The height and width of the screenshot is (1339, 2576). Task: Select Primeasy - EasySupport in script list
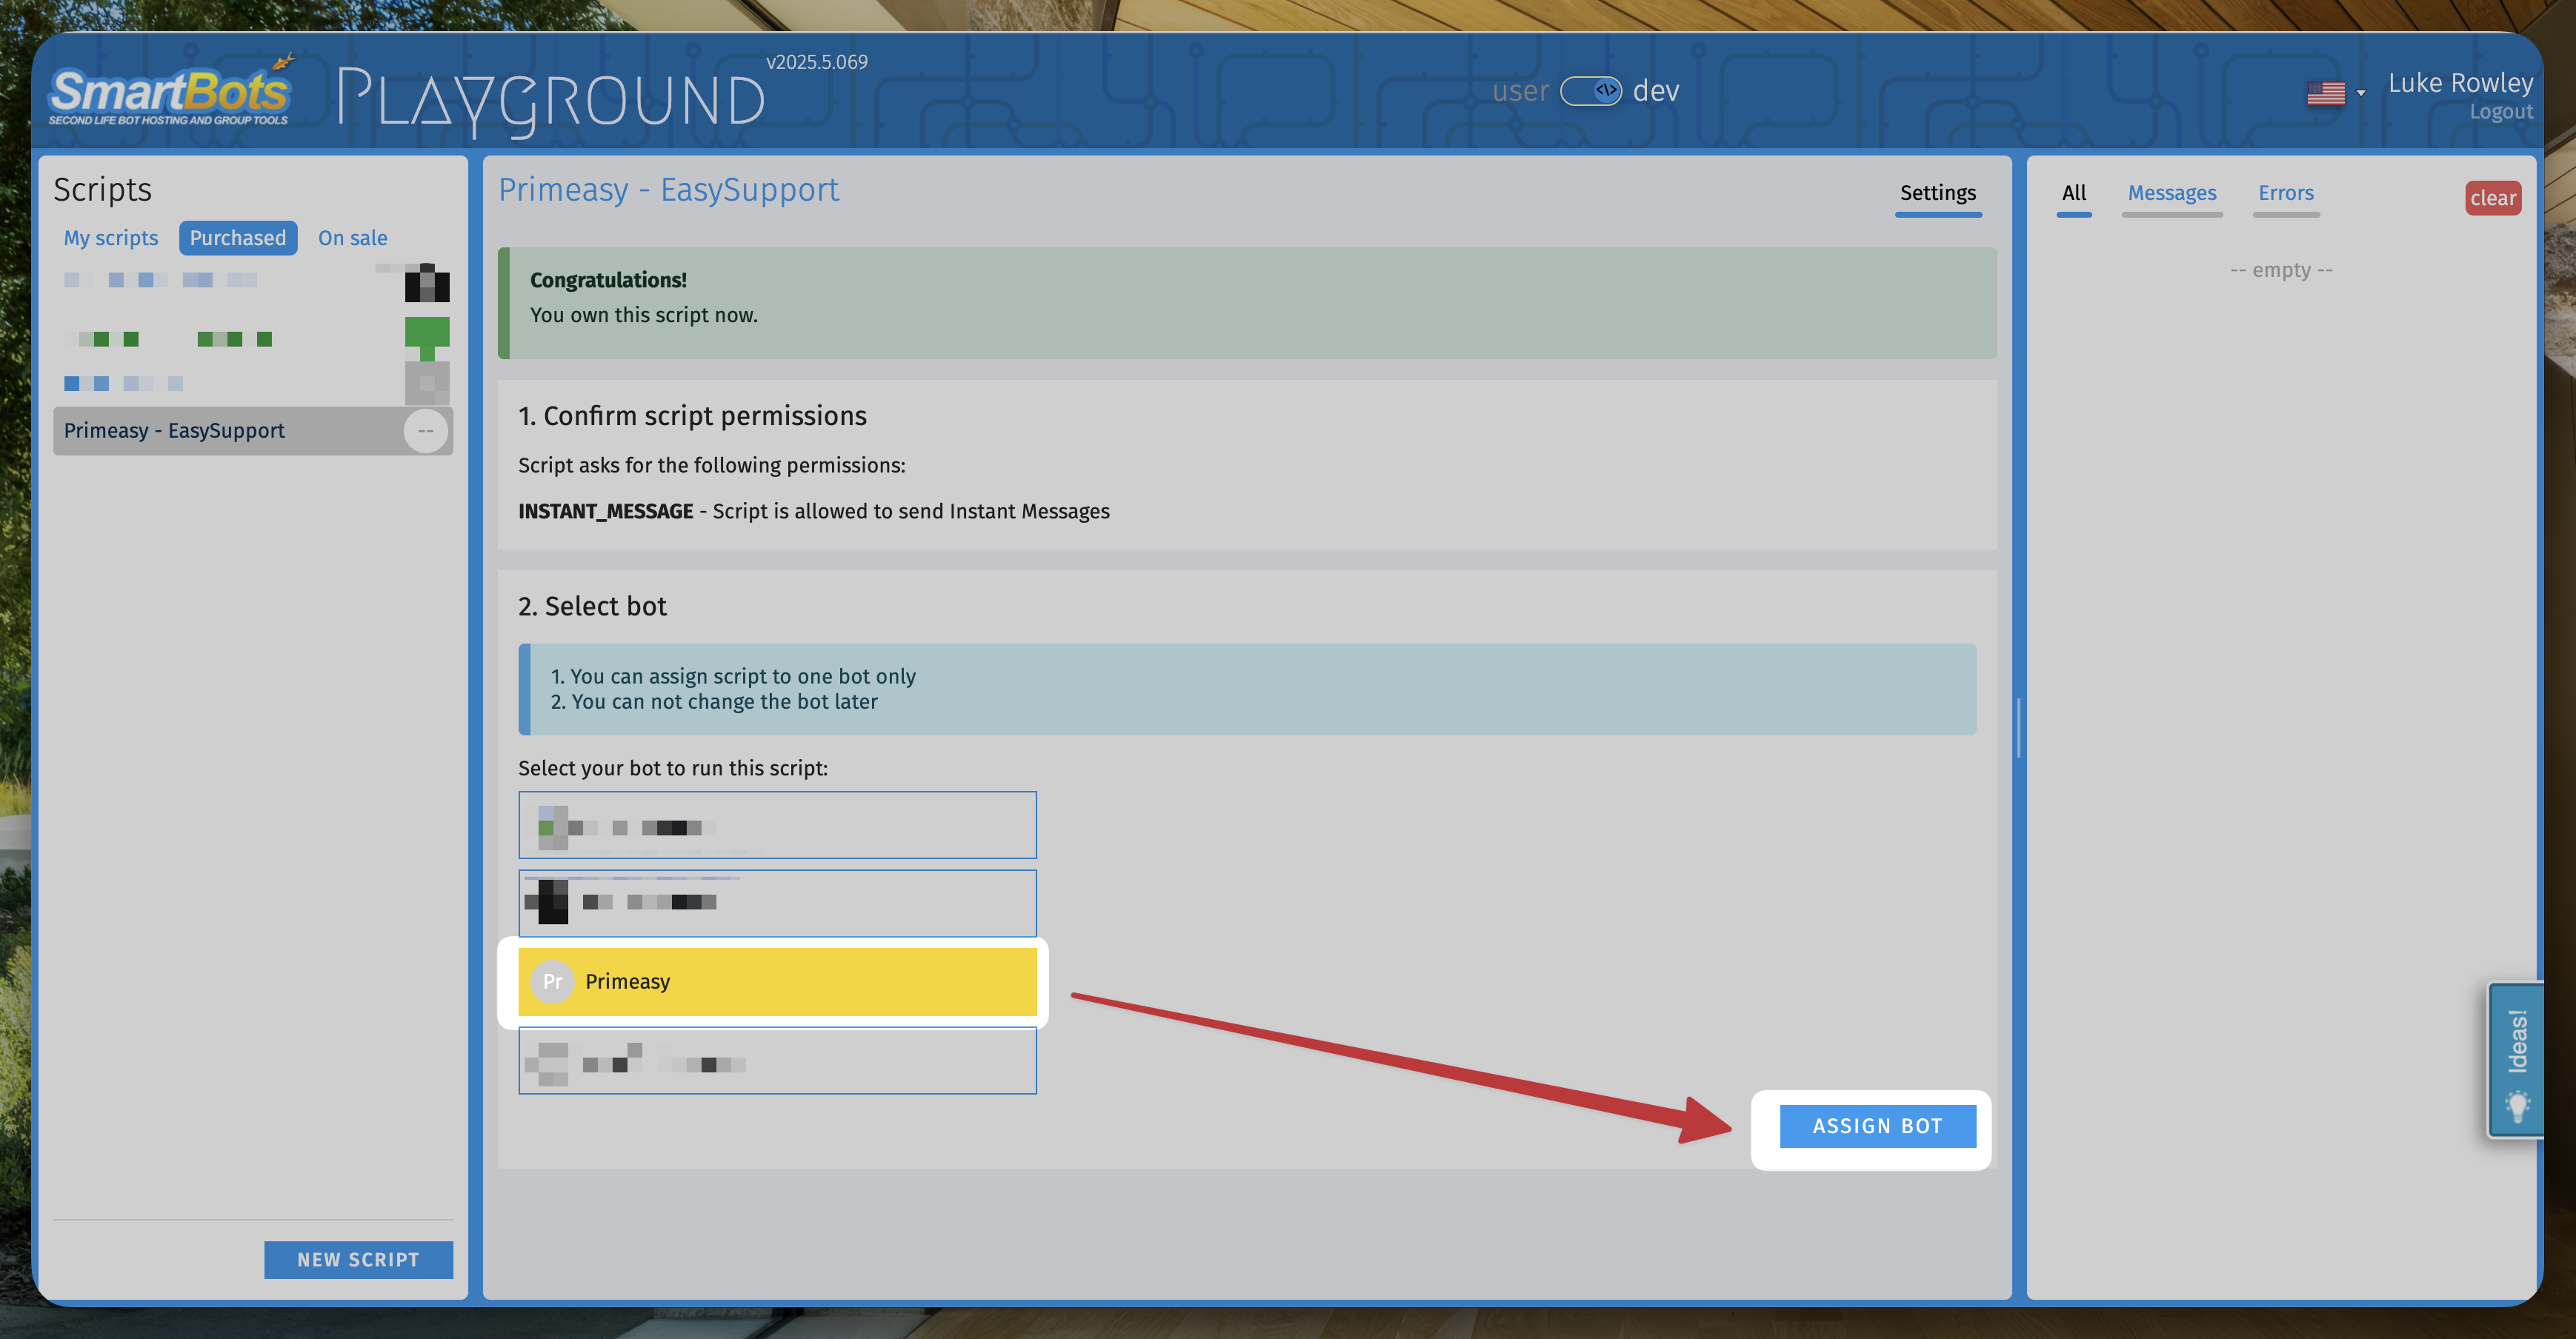click(x=175, y=431)
